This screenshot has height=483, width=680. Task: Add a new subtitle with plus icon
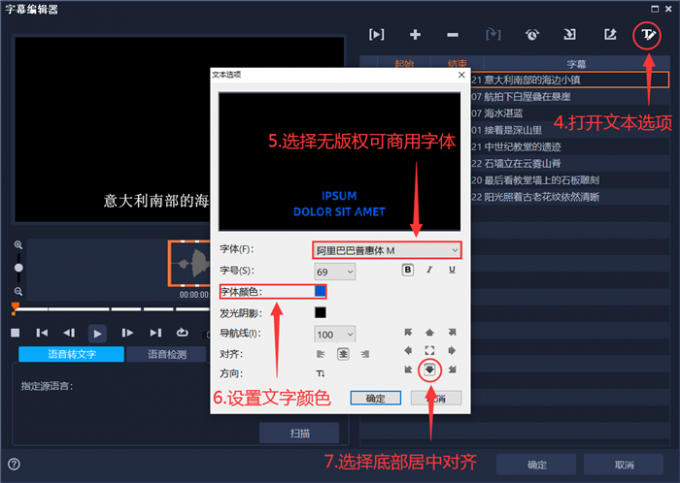(415, 34)
